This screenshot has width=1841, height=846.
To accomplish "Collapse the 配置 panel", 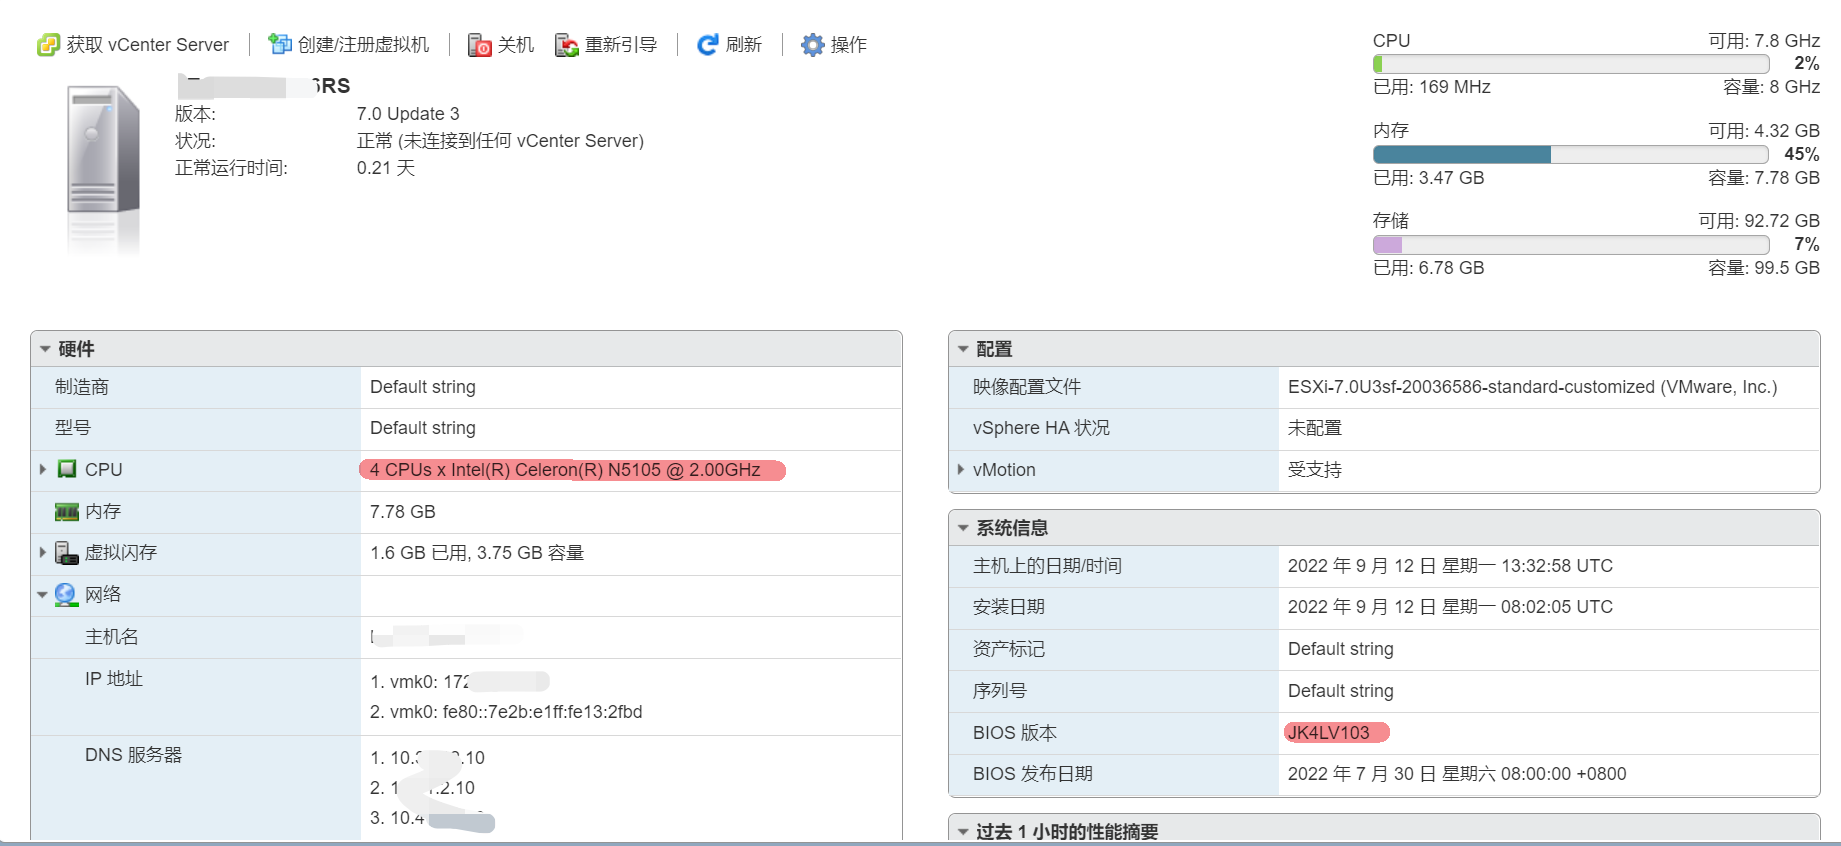I will [963, 349].
